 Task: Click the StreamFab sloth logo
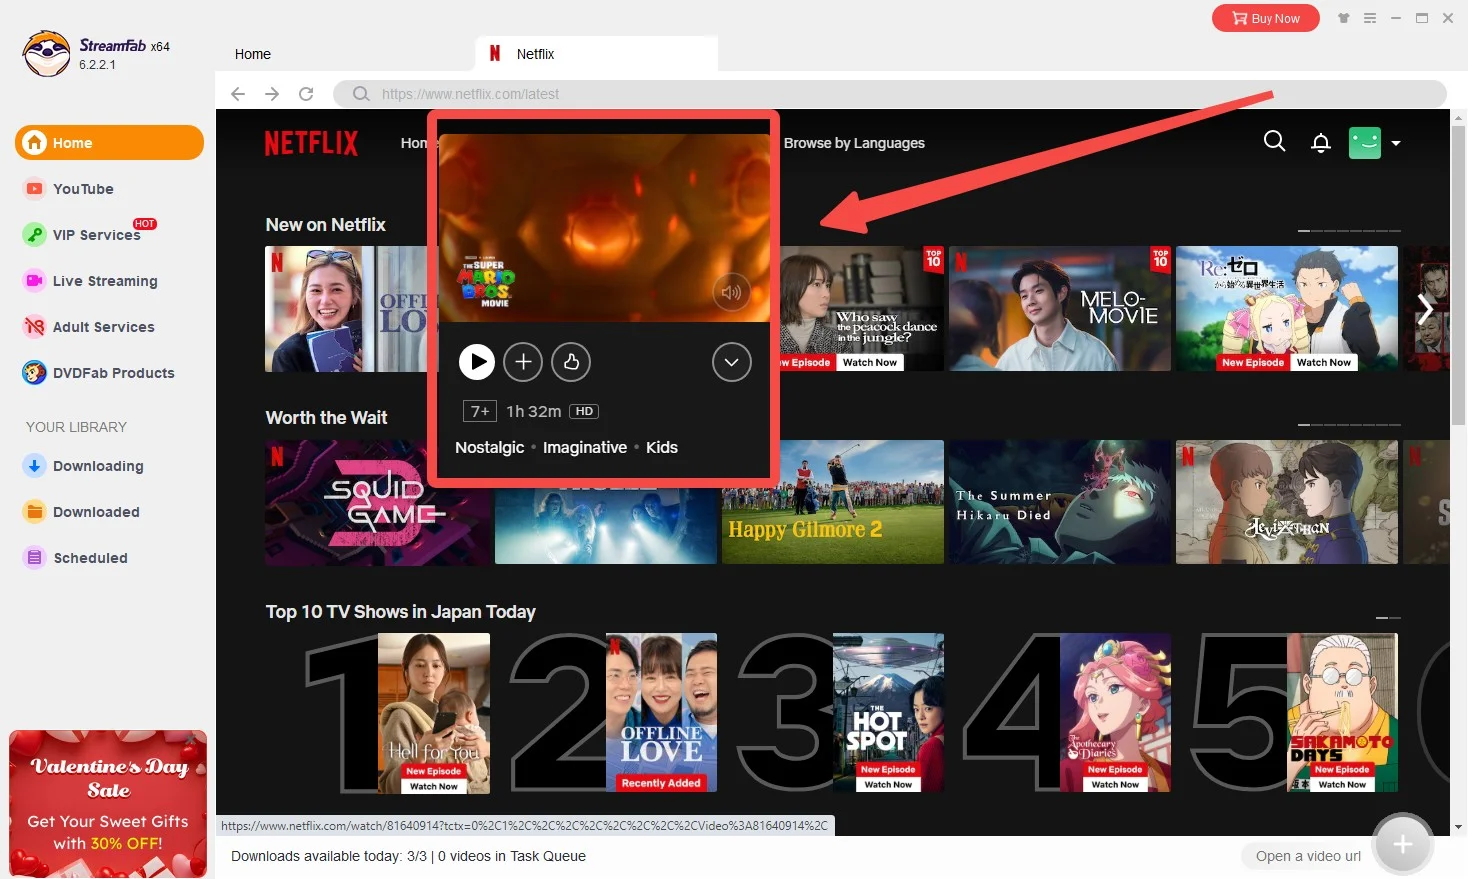coord(46,54)
